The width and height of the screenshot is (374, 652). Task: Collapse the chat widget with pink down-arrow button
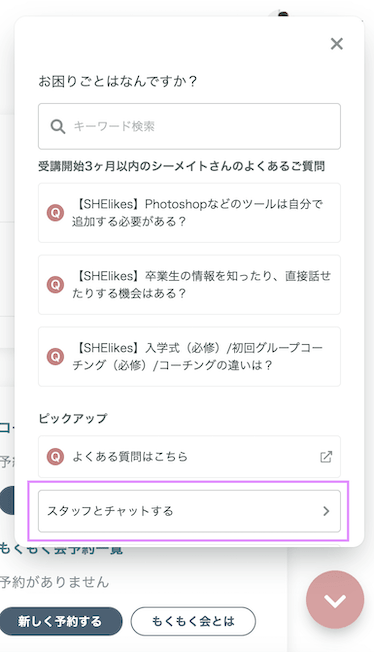coord(335,600)
